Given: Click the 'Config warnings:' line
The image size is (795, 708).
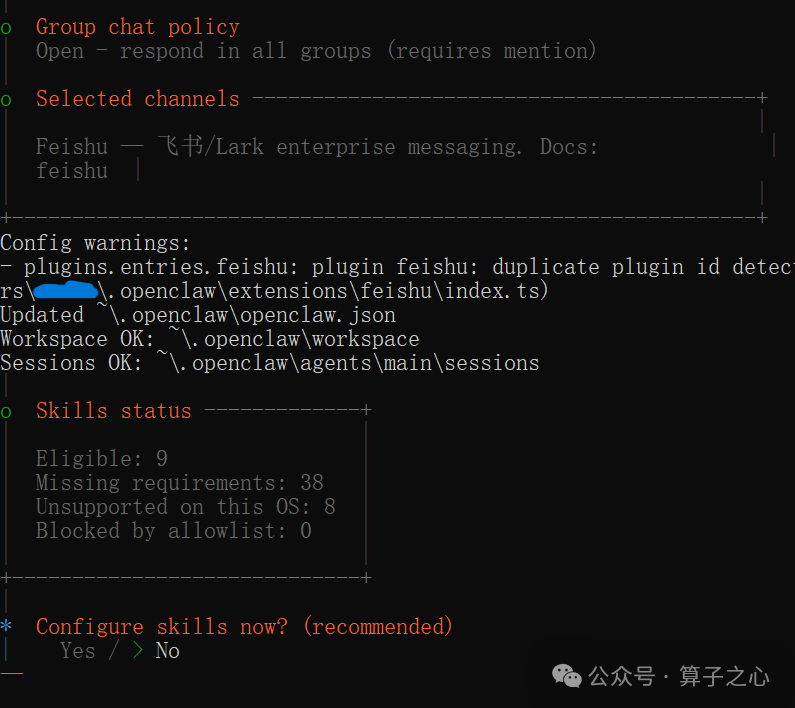Looking at the screenshot, I should click(x=95, y=243).
